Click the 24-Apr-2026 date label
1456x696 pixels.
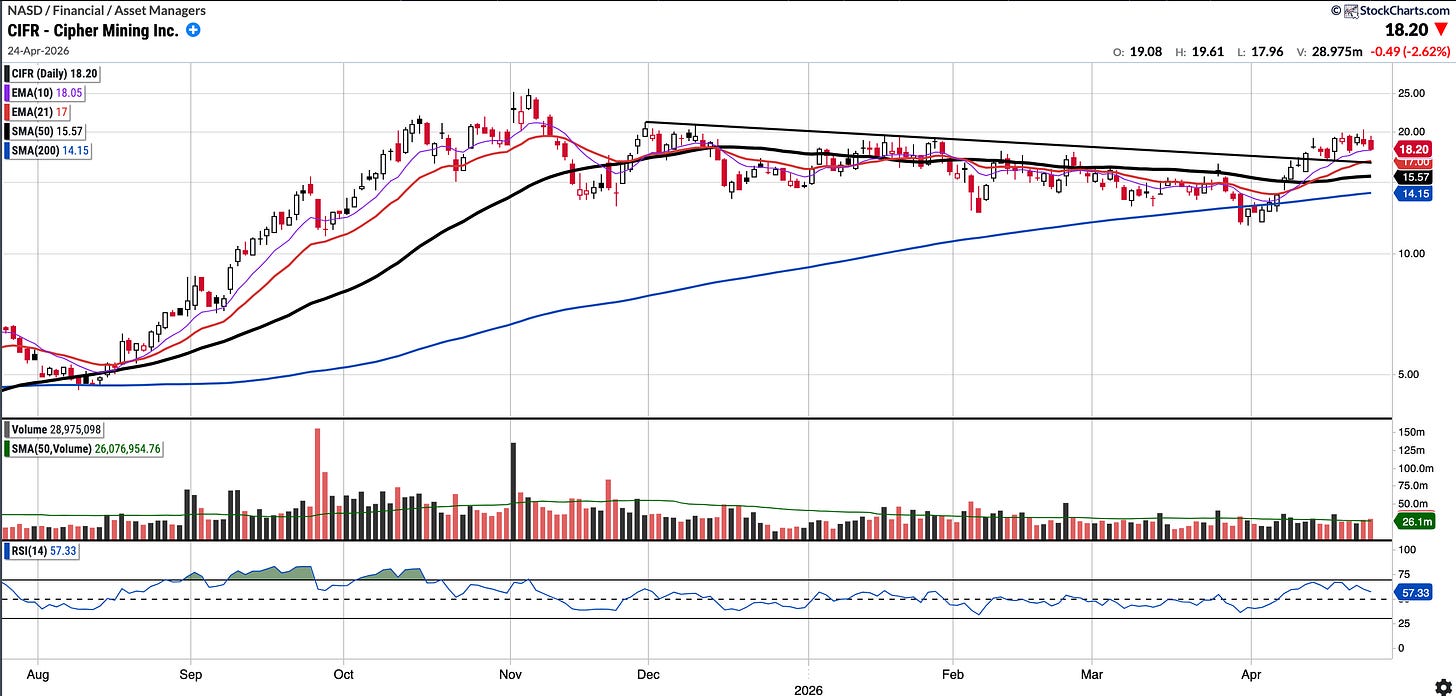pyautogui.click(x=37, y=49)
